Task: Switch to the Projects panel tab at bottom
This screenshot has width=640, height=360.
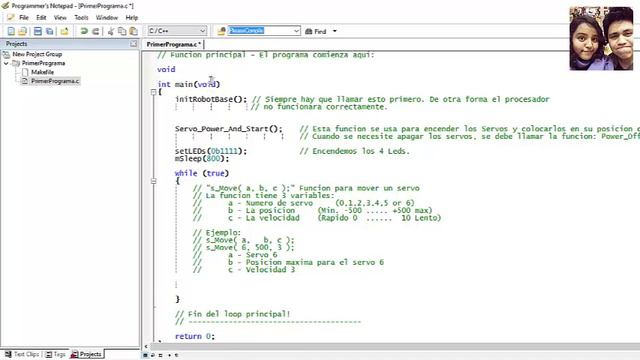Action: (86, 354)
